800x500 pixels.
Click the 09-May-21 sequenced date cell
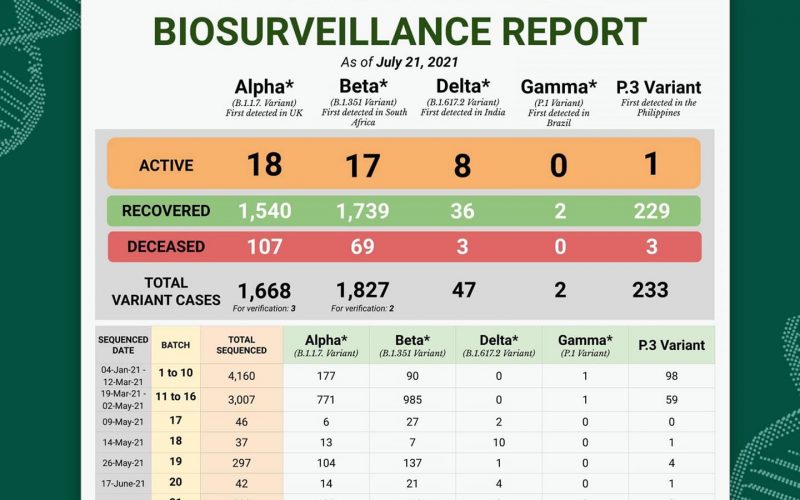[123, 422]
